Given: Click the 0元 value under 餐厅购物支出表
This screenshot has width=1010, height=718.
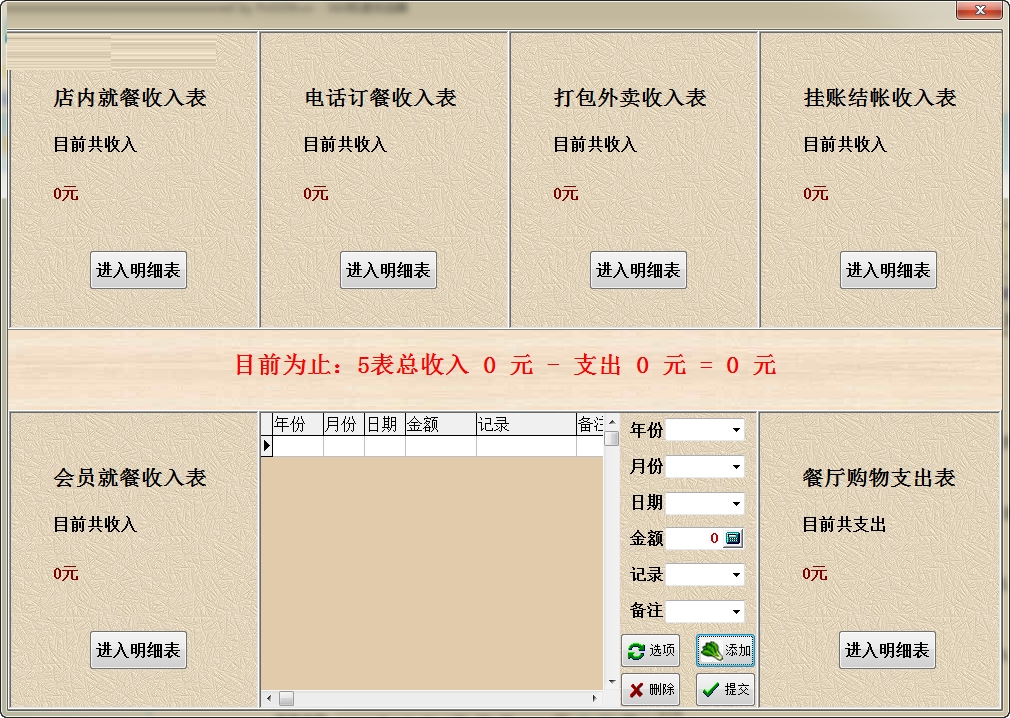Looking at the screenshot, I should (815, 573).
